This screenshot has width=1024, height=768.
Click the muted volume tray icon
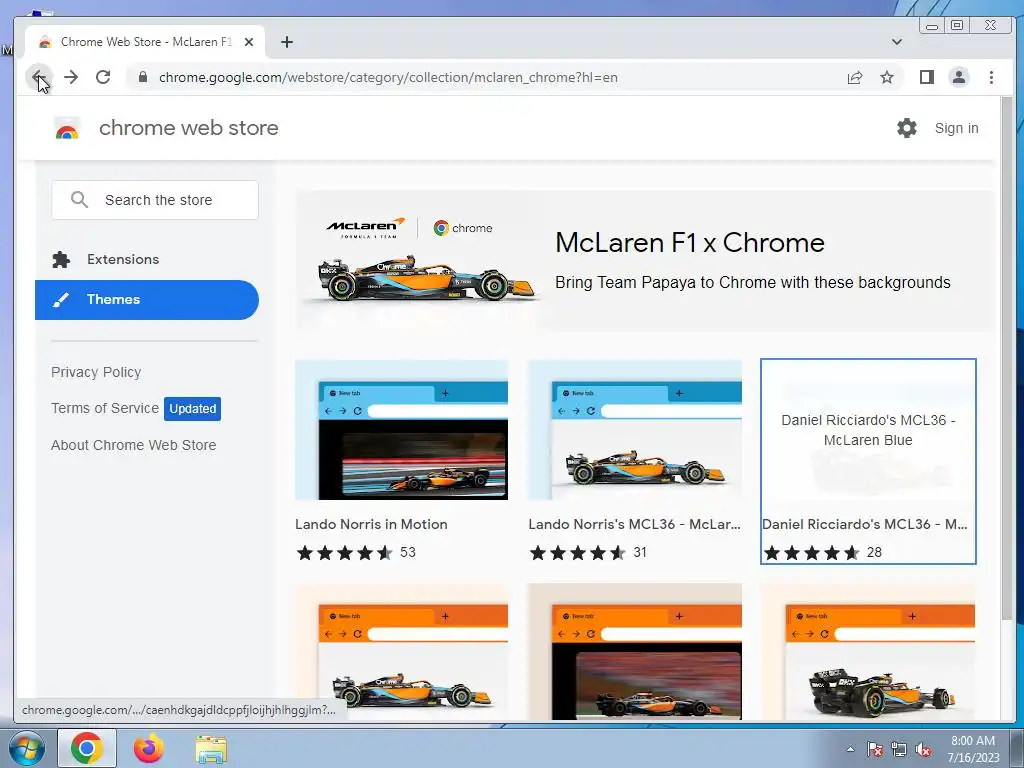(923, 750)
